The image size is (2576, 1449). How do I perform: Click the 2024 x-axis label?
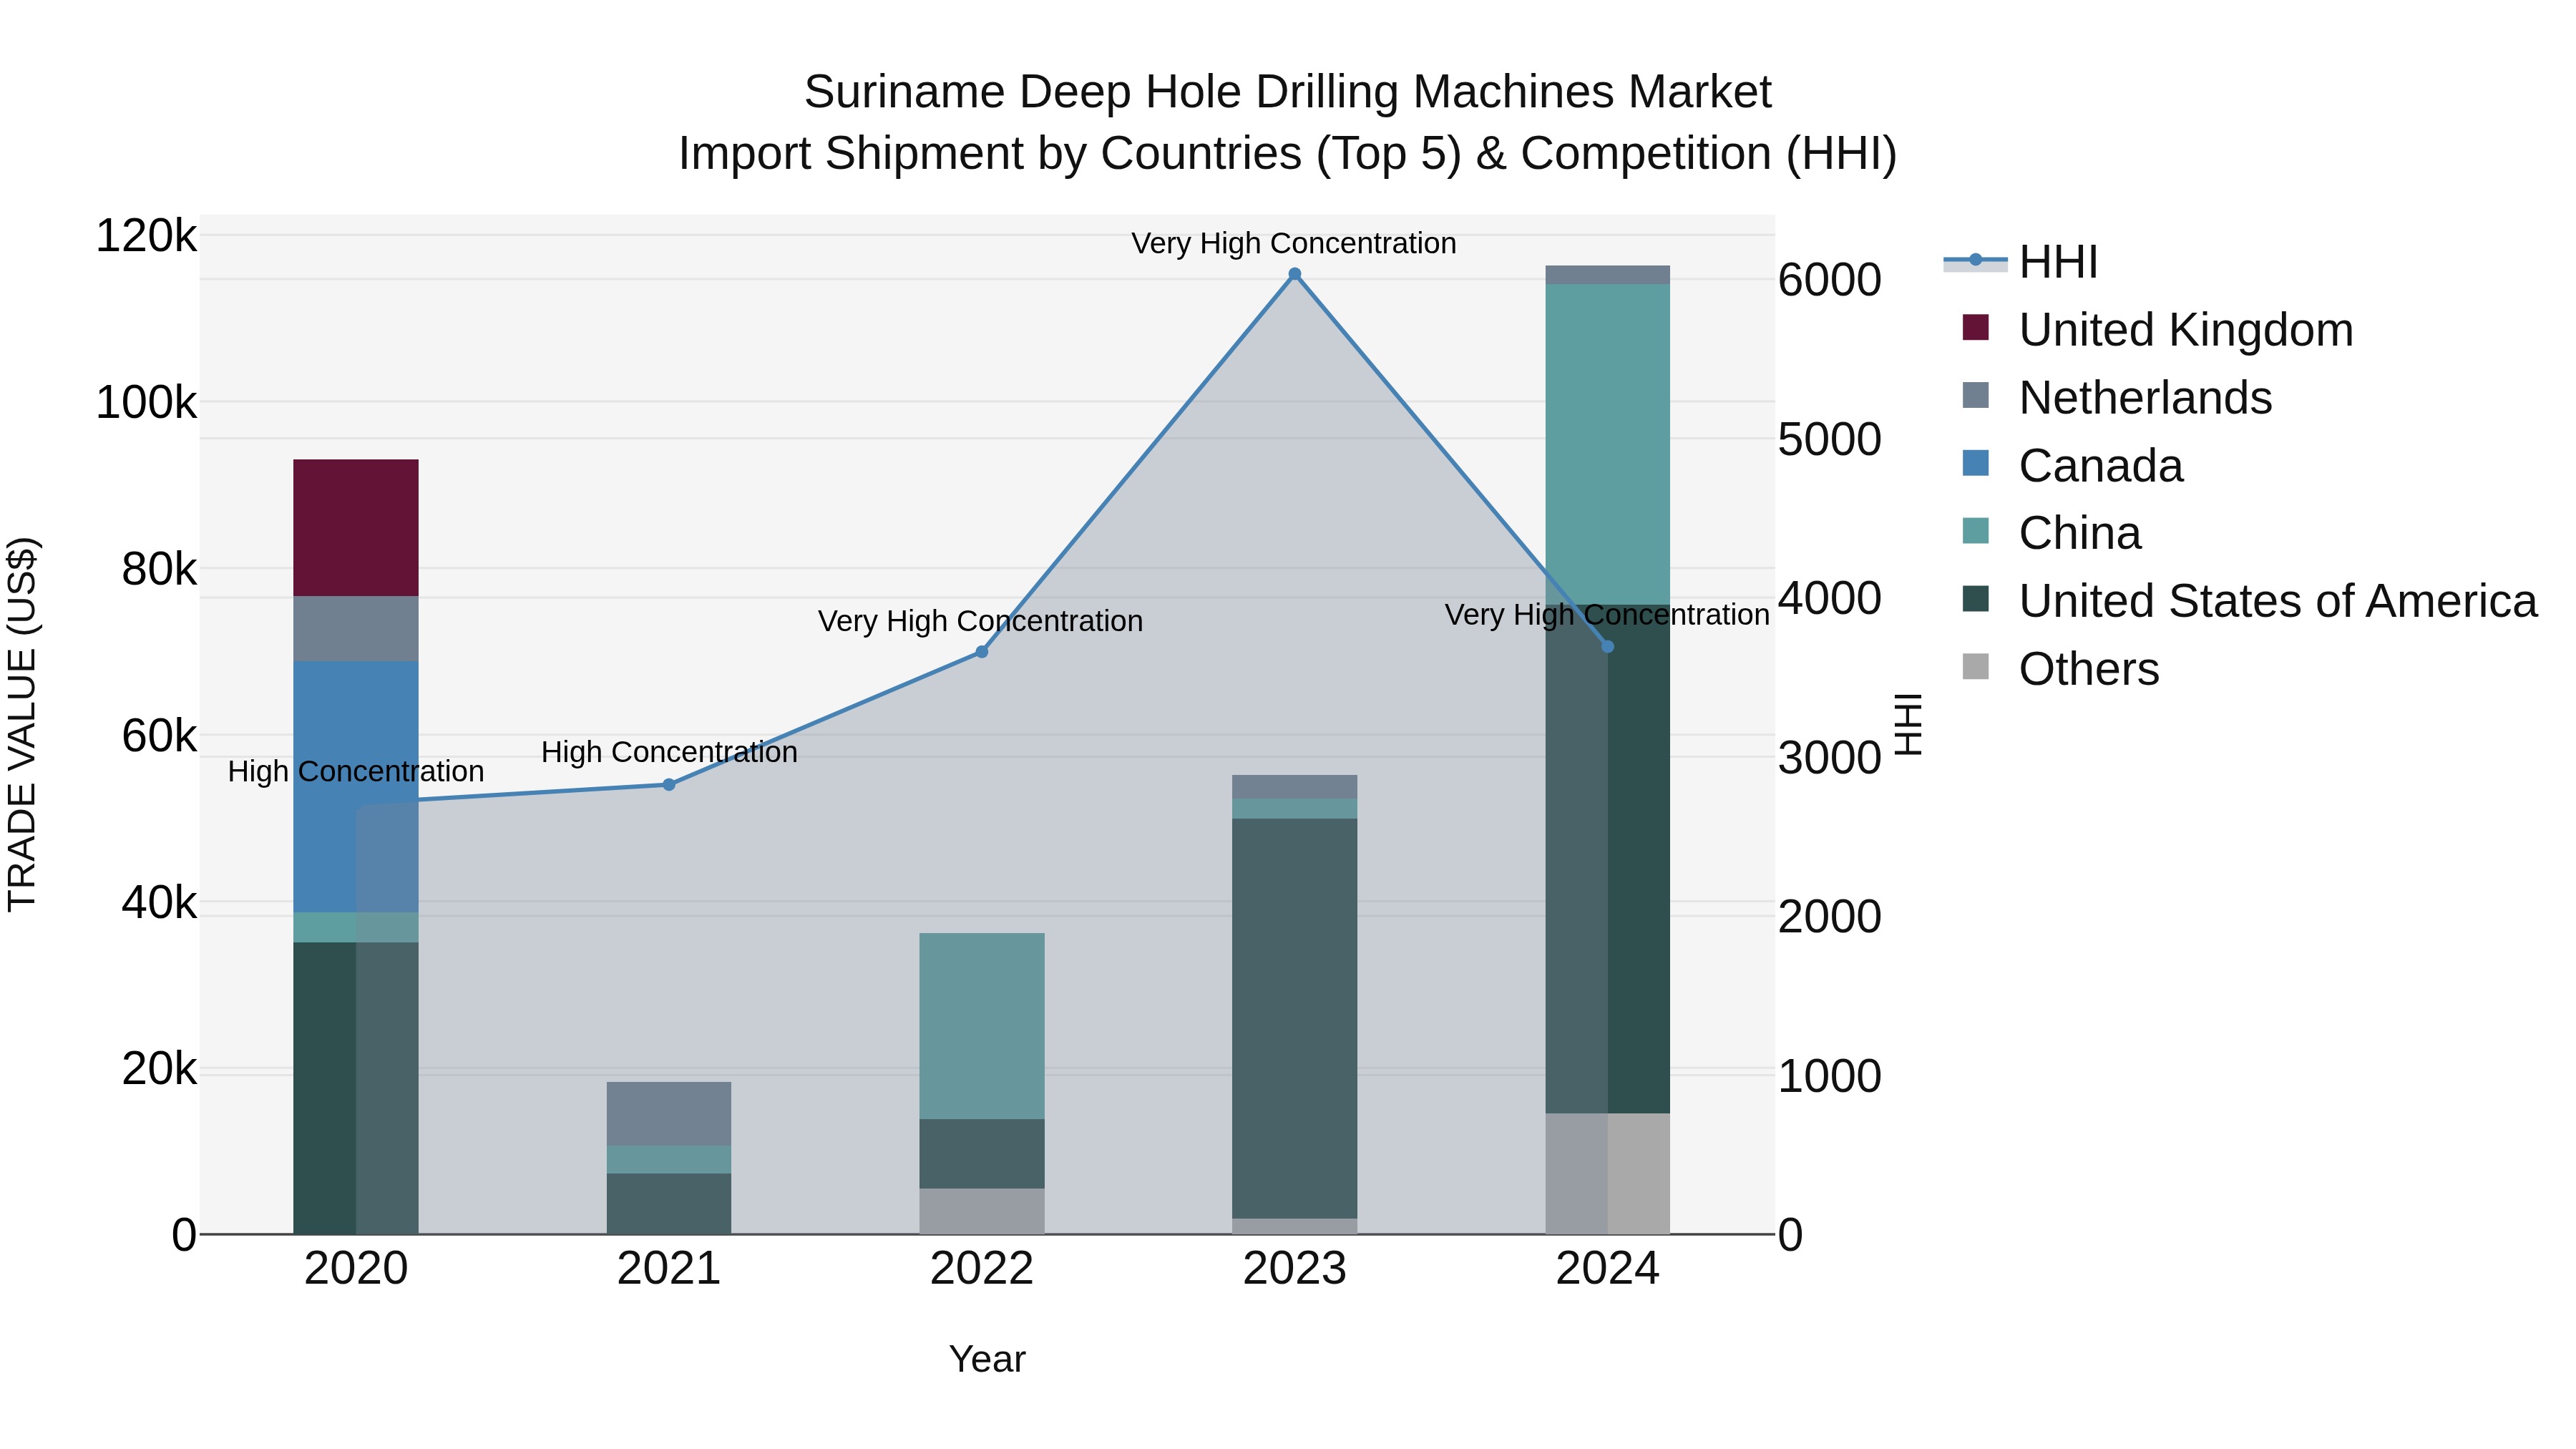pos(1607,1269)
